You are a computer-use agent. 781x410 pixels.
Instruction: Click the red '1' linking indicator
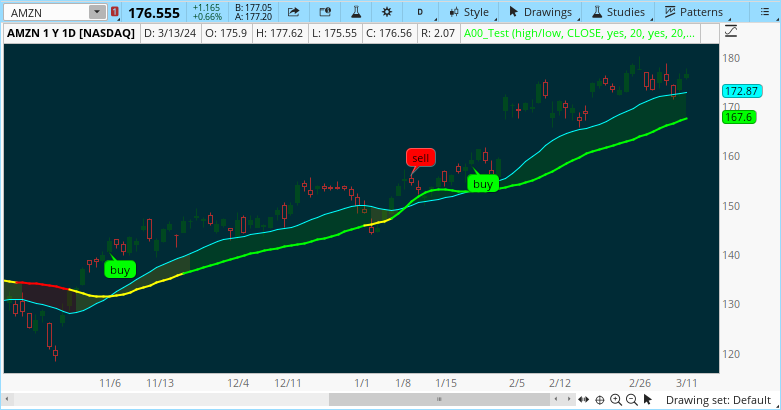click(115, 12)
